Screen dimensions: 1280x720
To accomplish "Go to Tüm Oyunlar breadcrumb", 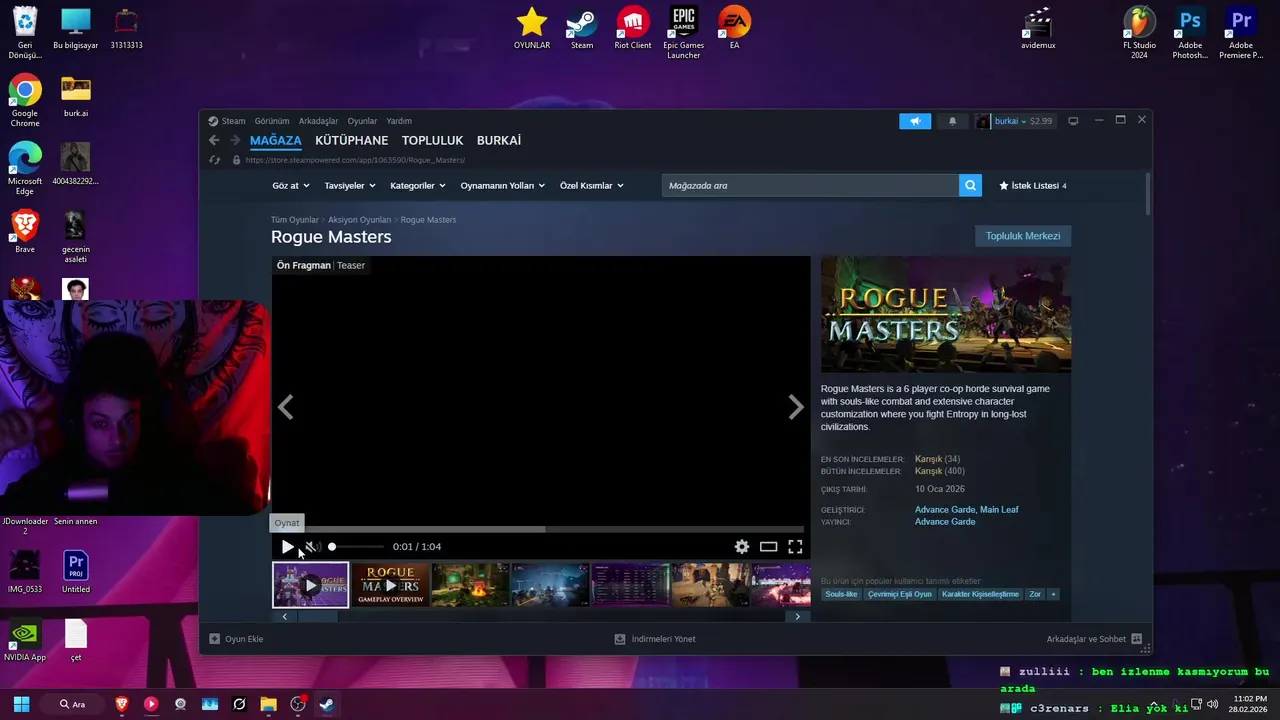I will tap(295, 220).
